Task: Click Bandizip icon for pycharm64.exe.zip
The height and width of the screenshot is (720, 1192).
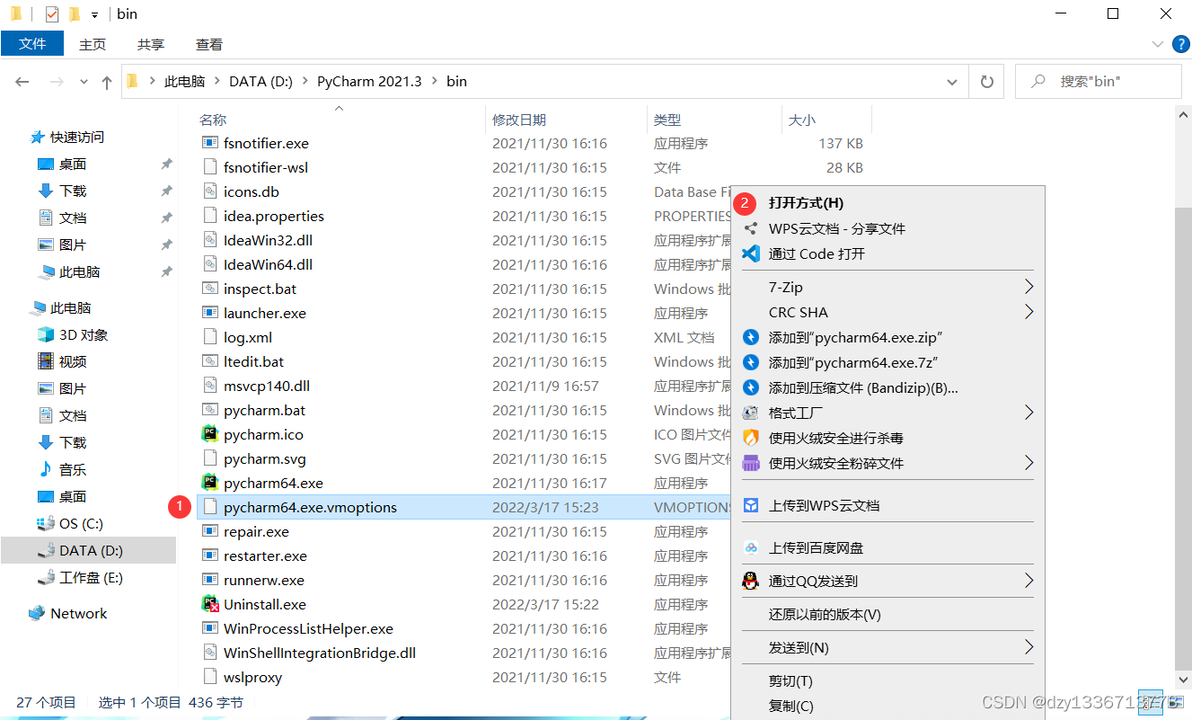Action: pos(751,338)
